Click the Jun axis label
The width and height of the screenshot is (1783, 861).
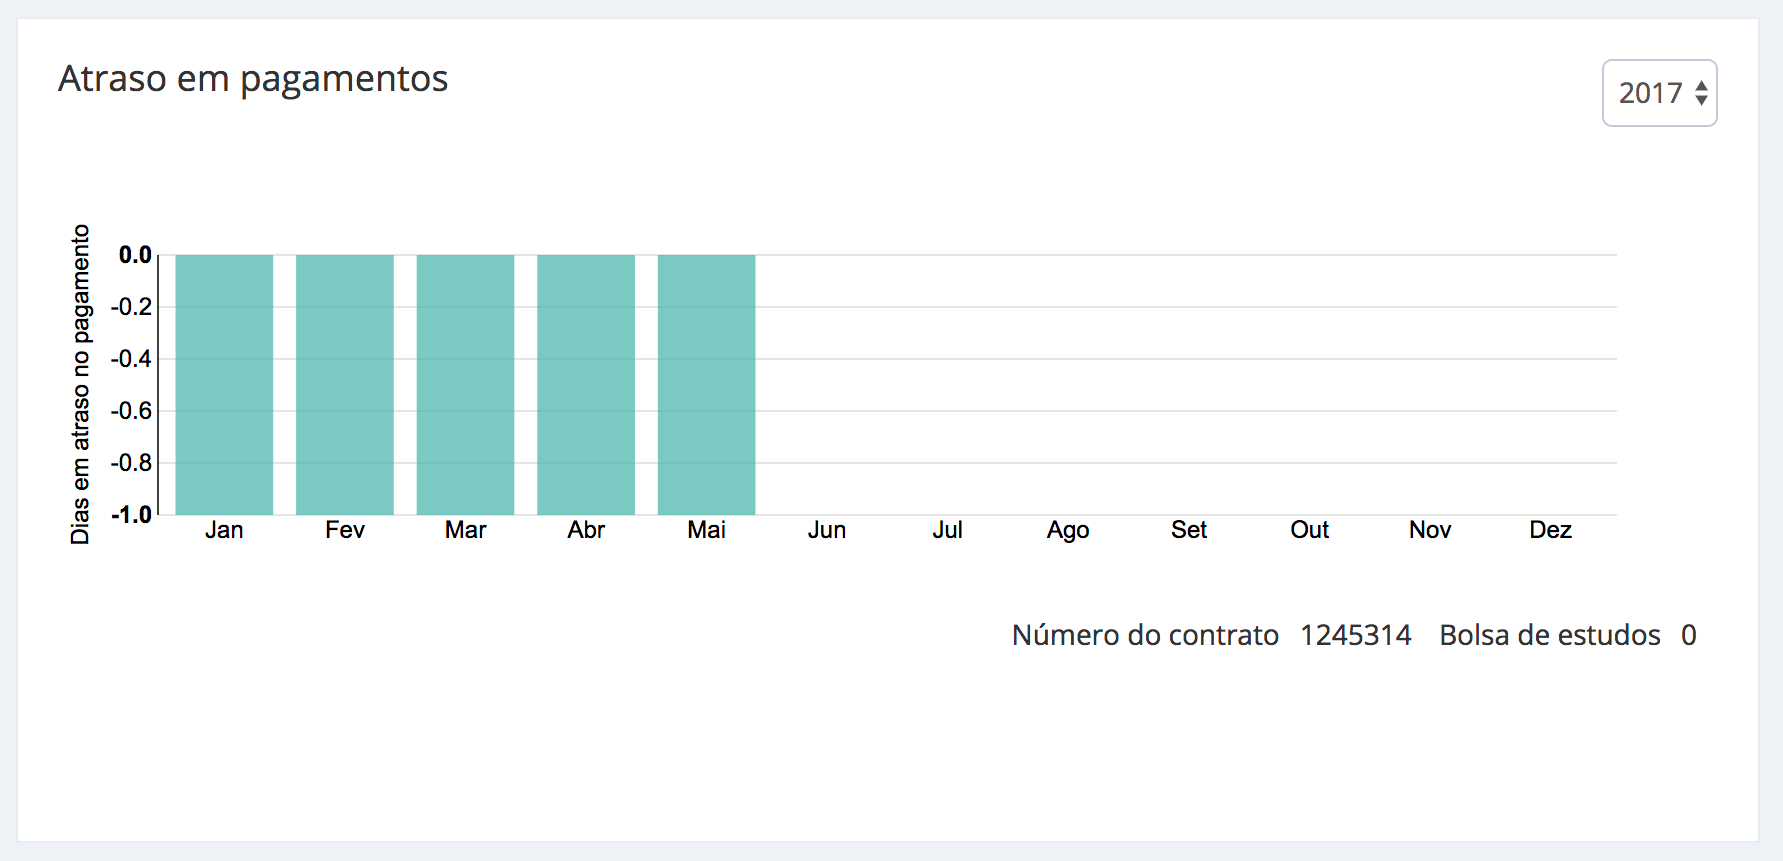pyautogui.click(x=827, y=530)
